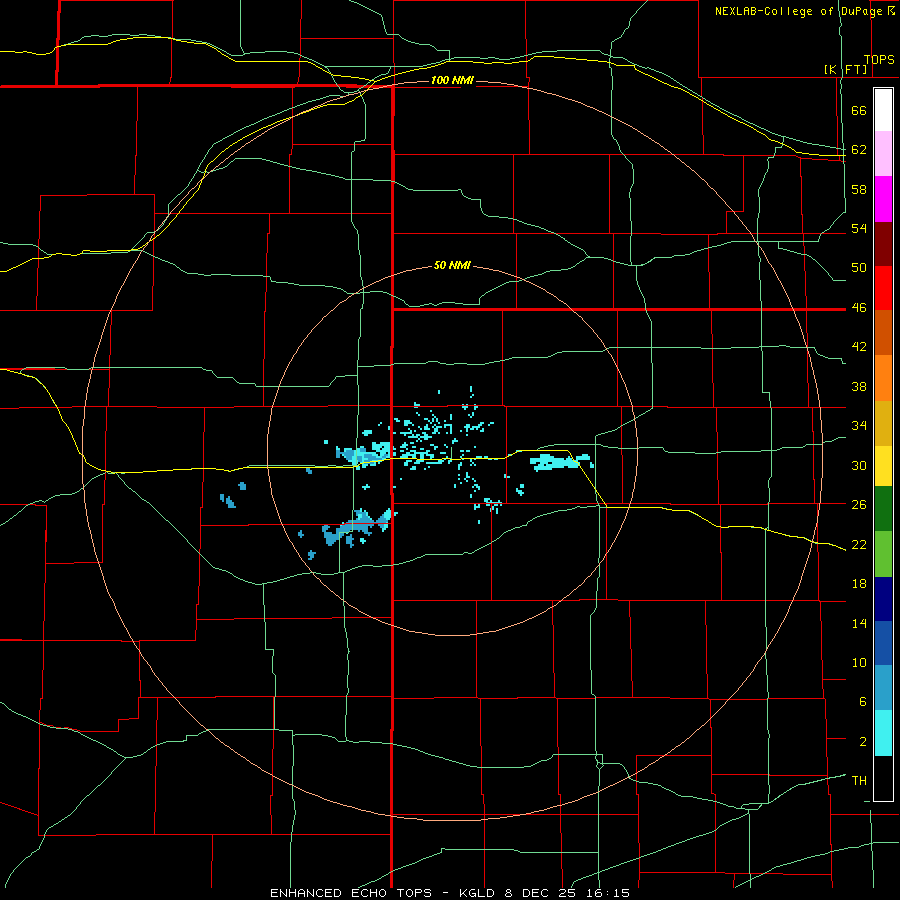Click the 6 legend value
The height and width of the screenshot is (900, 900).
(863, 702)
